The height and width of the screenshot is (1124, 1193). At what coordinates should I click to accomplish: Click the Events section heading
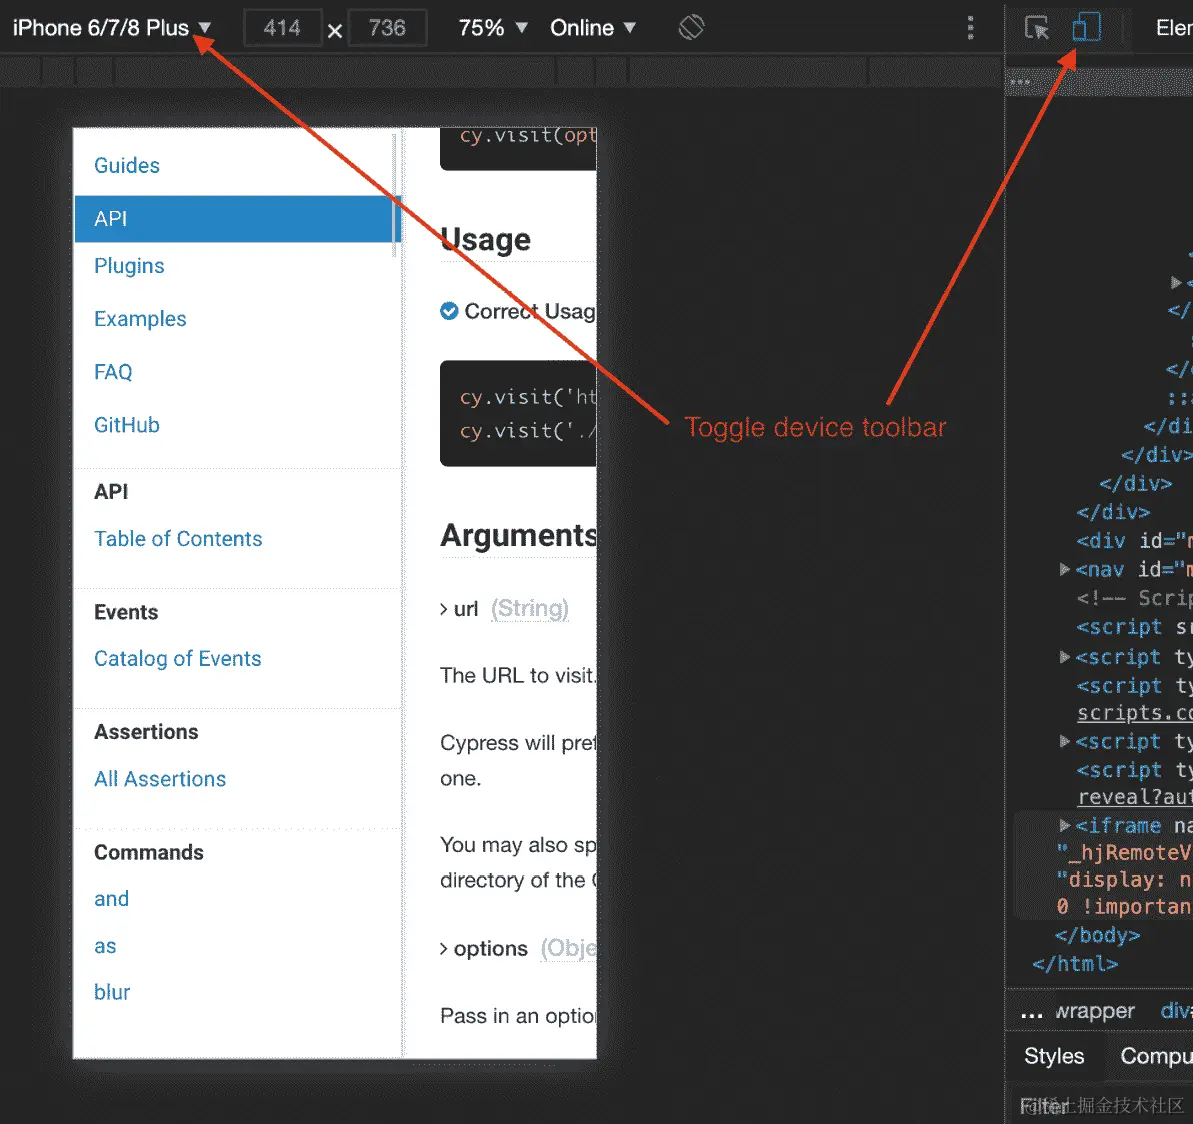pos(126,613)
